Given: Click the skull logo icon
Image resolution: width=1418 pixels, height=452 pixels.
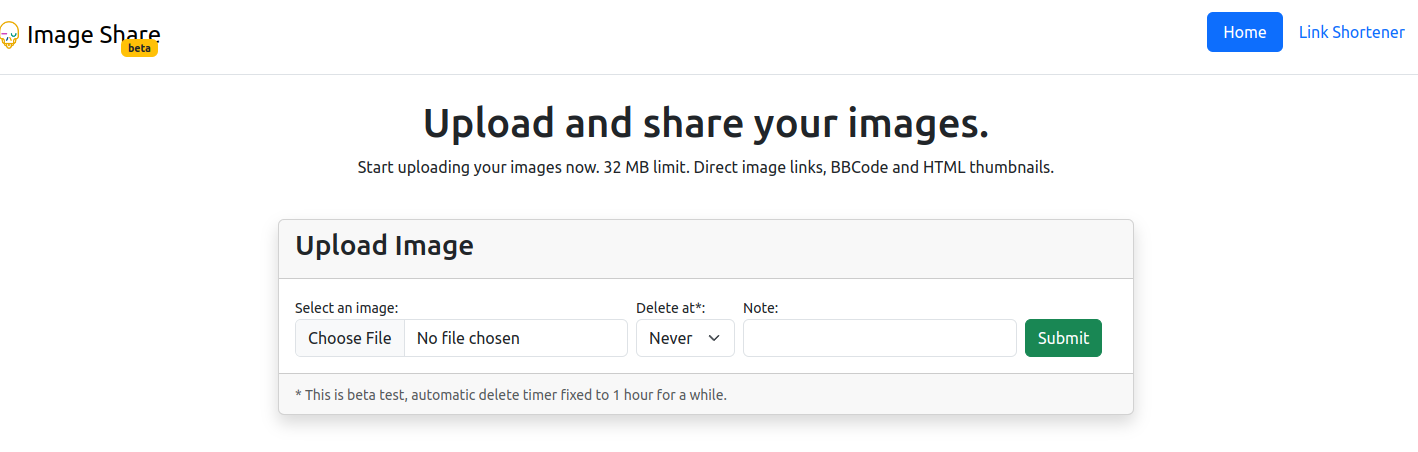Looking at the screenshot, I should [8, 36].
